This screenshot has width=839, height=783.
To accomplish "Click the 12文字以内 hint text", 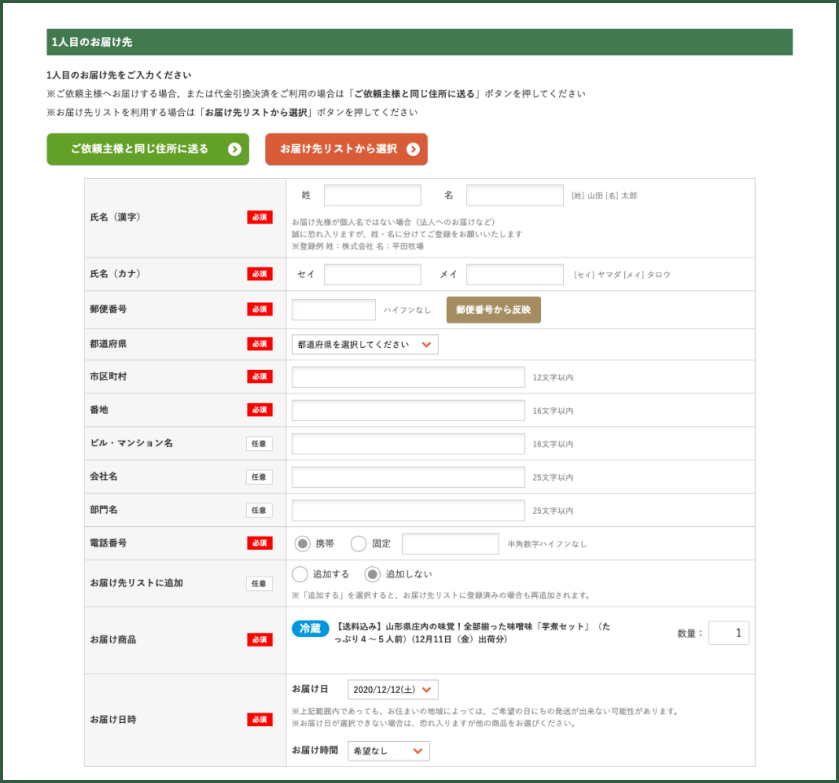I will coord(553,378).
